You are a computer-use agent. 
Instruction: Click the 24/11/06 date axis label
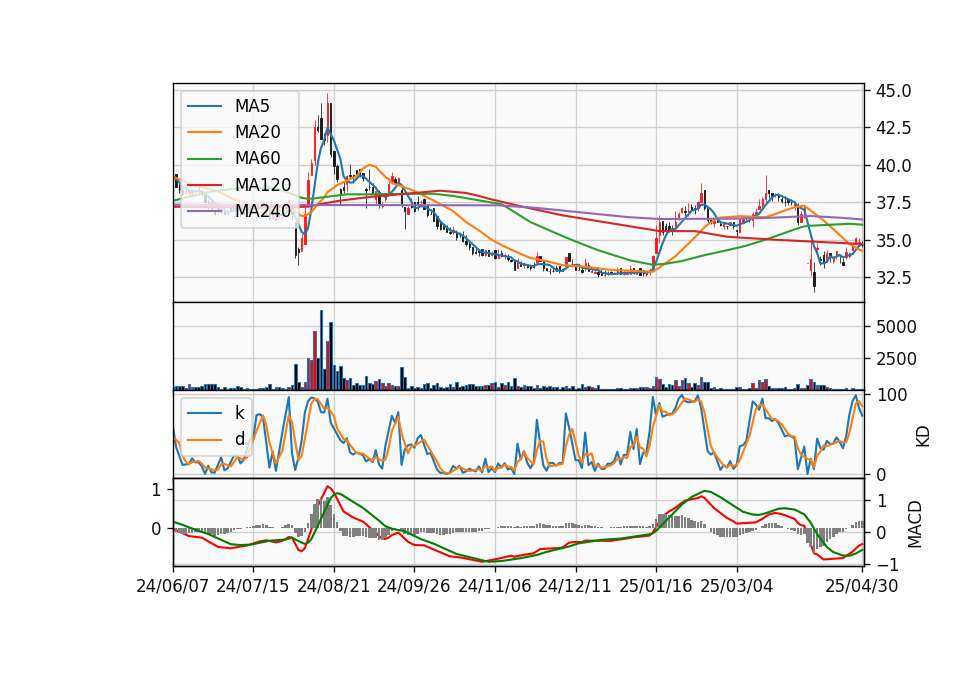click(495, 586)
